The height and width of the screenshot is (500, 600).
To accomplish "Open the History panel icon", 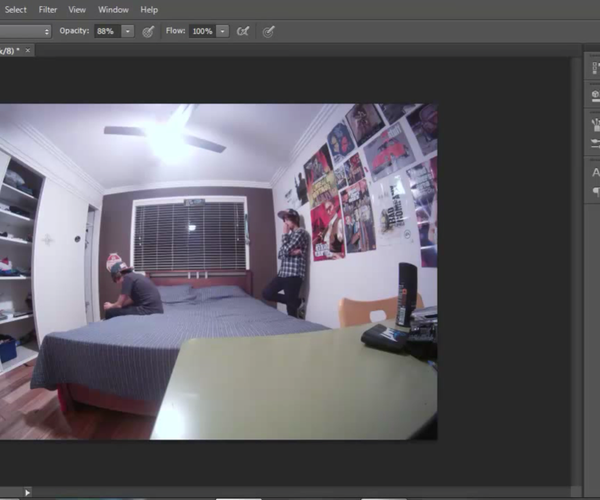I will tap(595, 68).
